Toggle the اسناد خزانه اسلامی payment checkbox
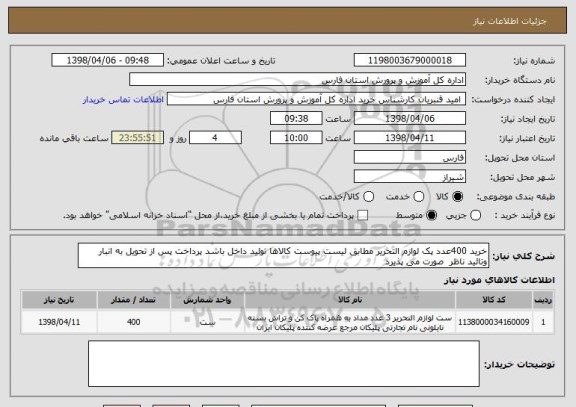576x407 pixels. 363,216
